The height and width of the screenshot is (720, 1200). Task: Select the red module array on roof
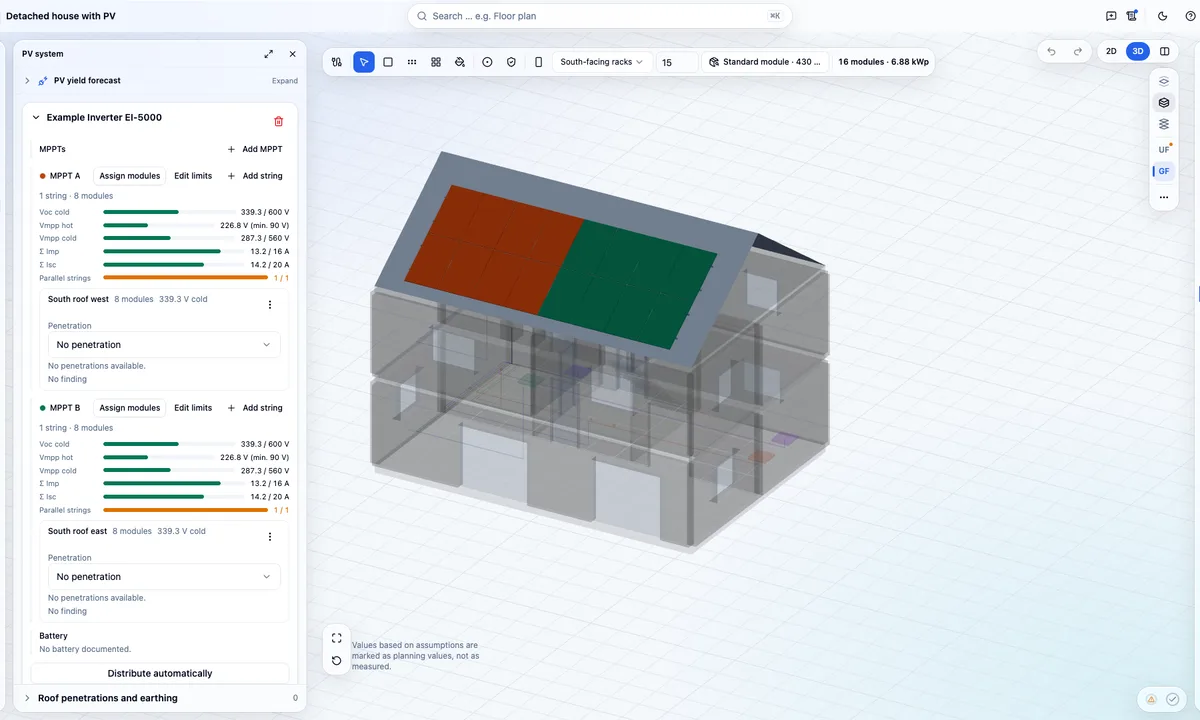(x=495, y=250)
